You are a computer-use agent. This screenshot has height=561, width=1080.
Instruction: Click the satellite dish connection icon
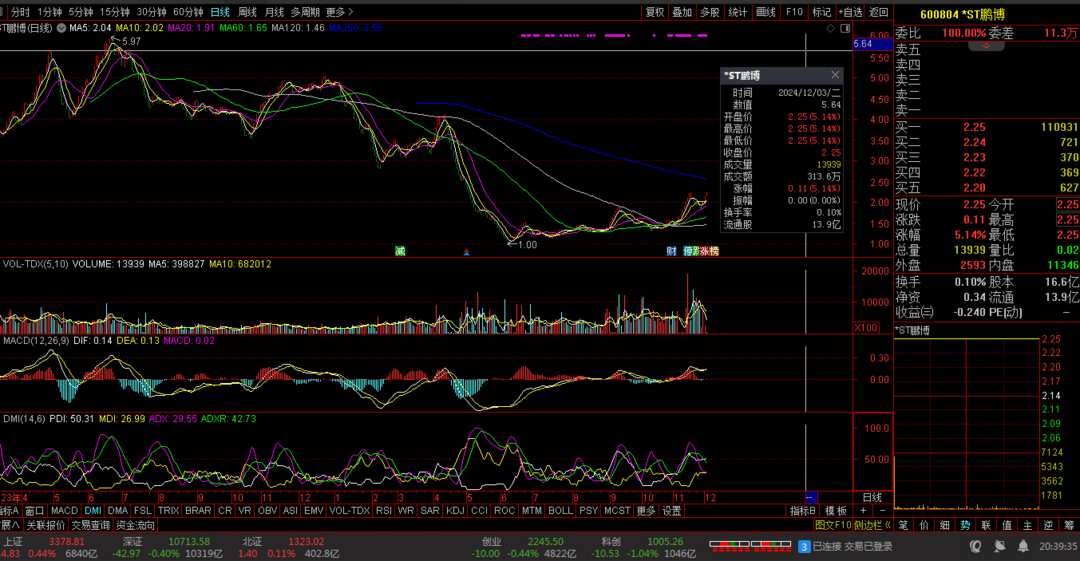[999, 547]
